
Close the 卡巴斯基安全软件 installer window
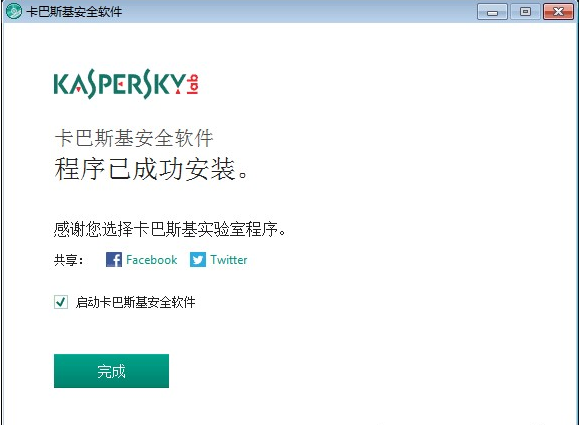(x=558, y=12)
